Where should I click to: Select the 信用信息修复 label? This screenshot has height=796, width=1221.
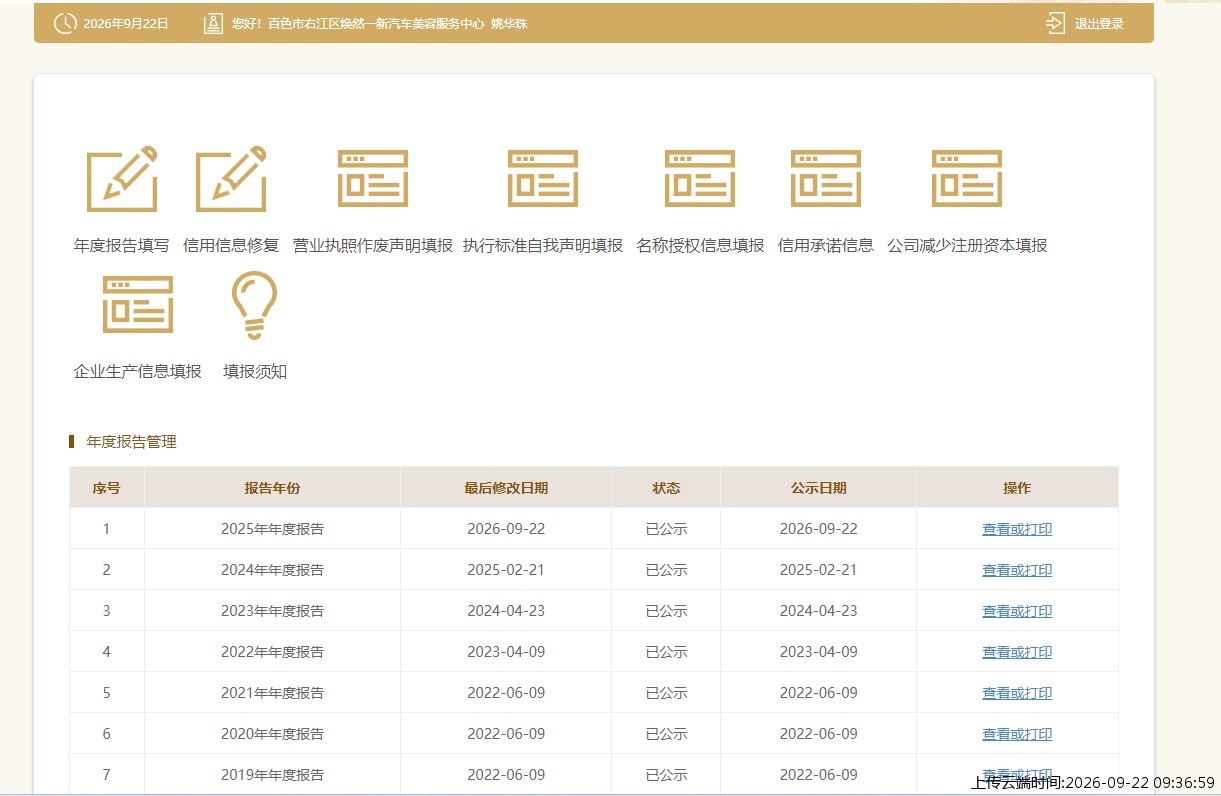tap(231, 245)
